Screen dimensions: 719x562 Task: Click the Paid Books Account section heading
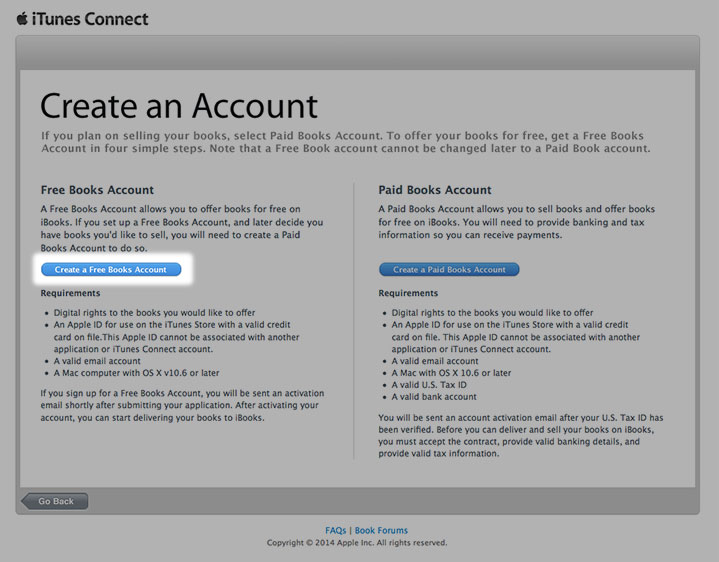point(435,190)
